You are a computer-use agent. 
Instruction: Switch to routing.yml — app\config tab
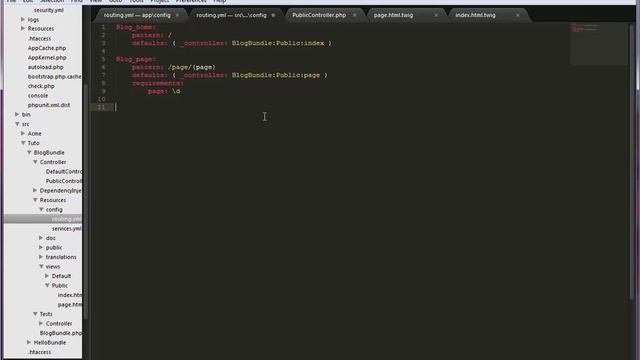(x=137, y=15)
